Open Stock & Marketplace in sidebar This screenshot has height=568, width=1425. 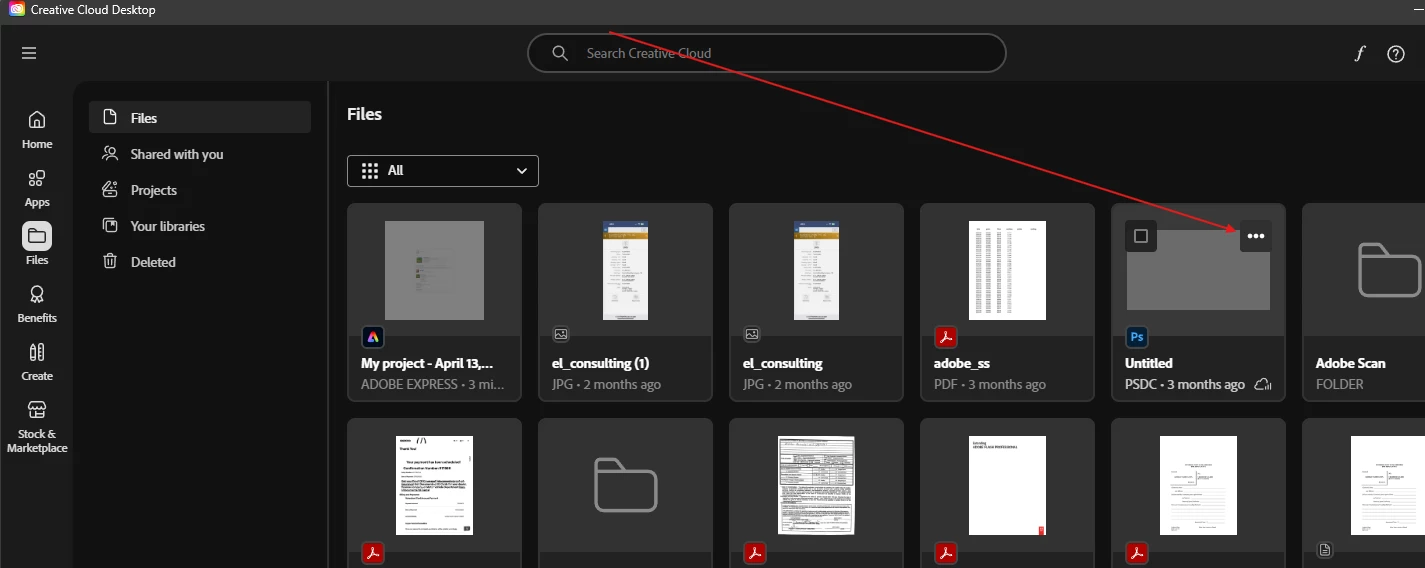click(x=37, y=427)
